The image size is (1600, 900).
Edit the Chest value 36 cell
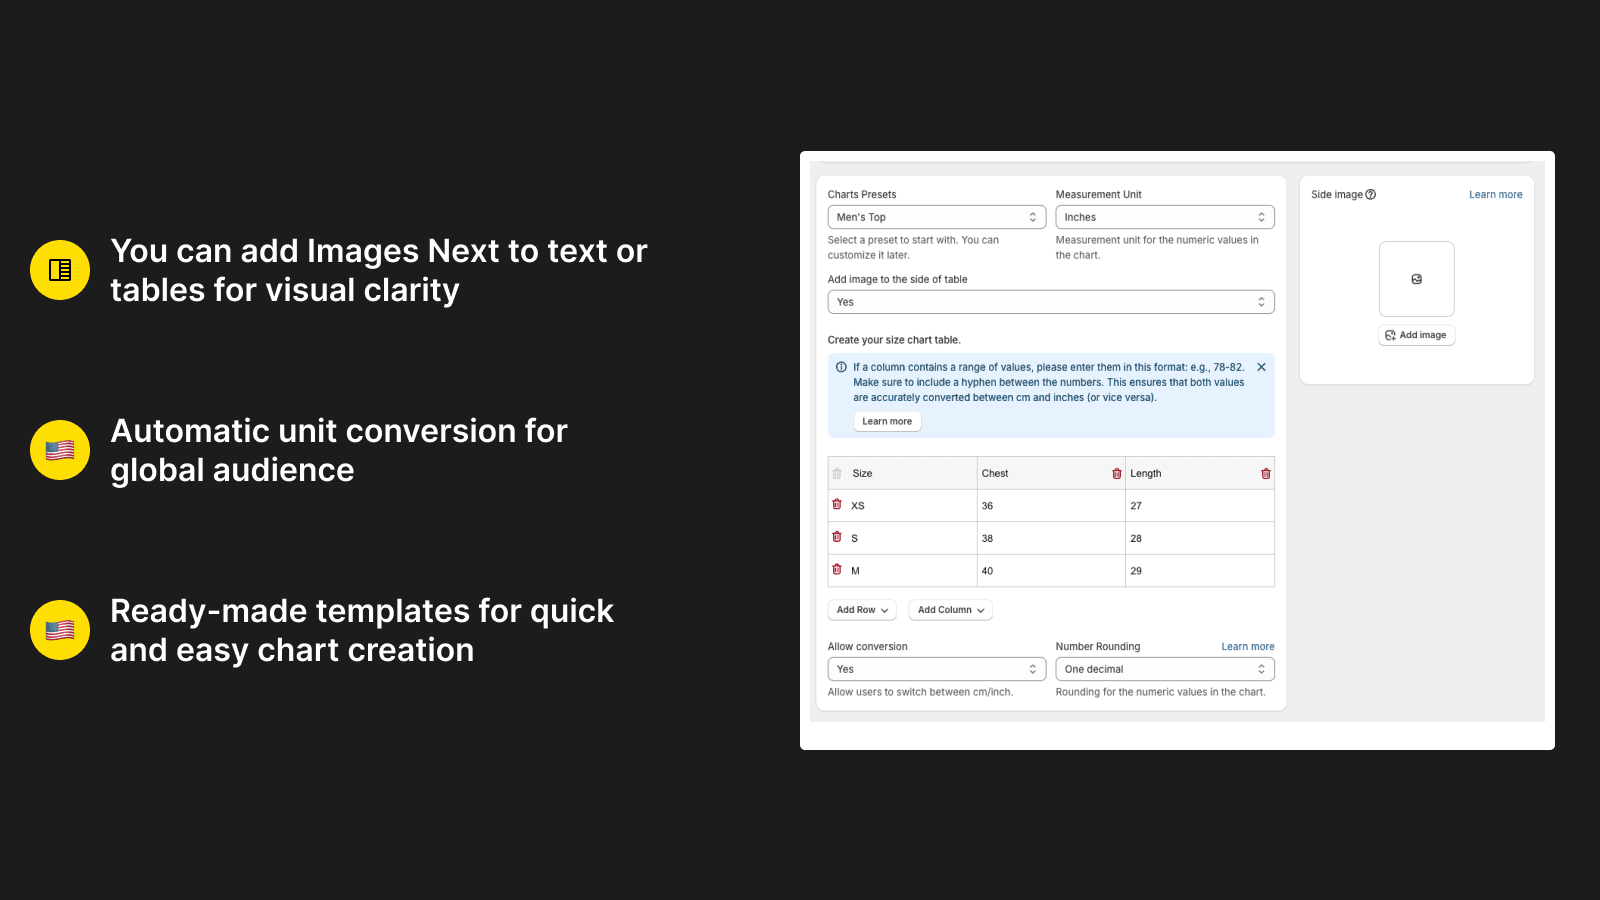pyautogui.click(x=1050, y=506)
